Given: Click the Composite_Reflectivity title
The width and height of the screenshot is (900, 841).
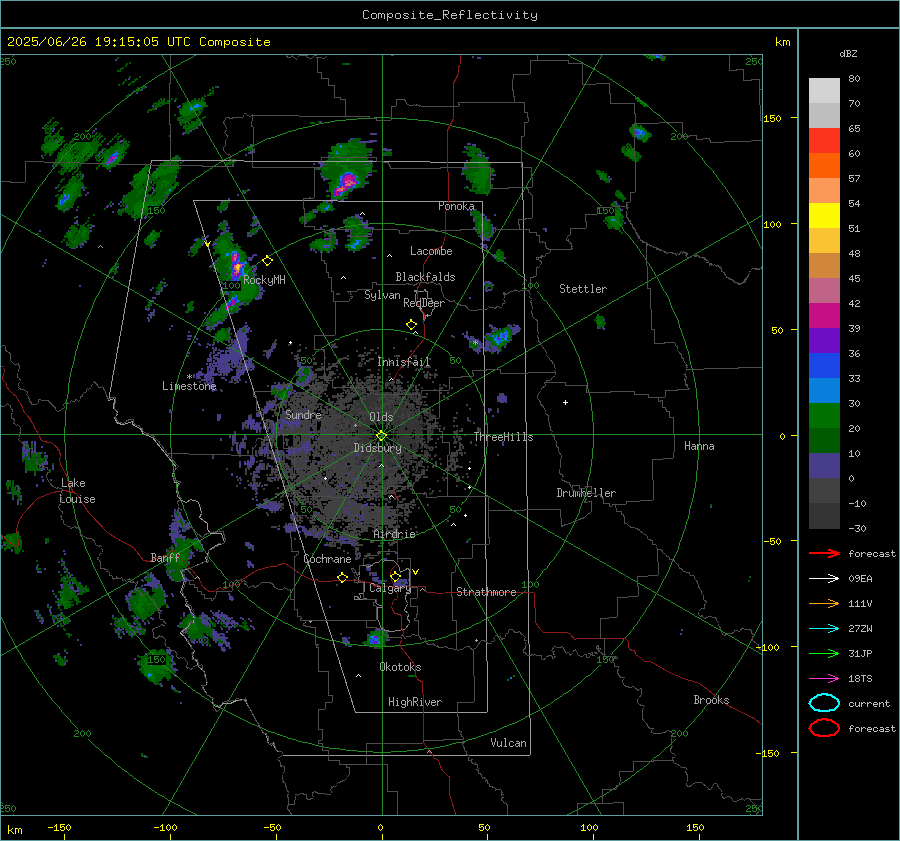Looking at the screenshot, I should pyautogui.click(x=449, y=15).
